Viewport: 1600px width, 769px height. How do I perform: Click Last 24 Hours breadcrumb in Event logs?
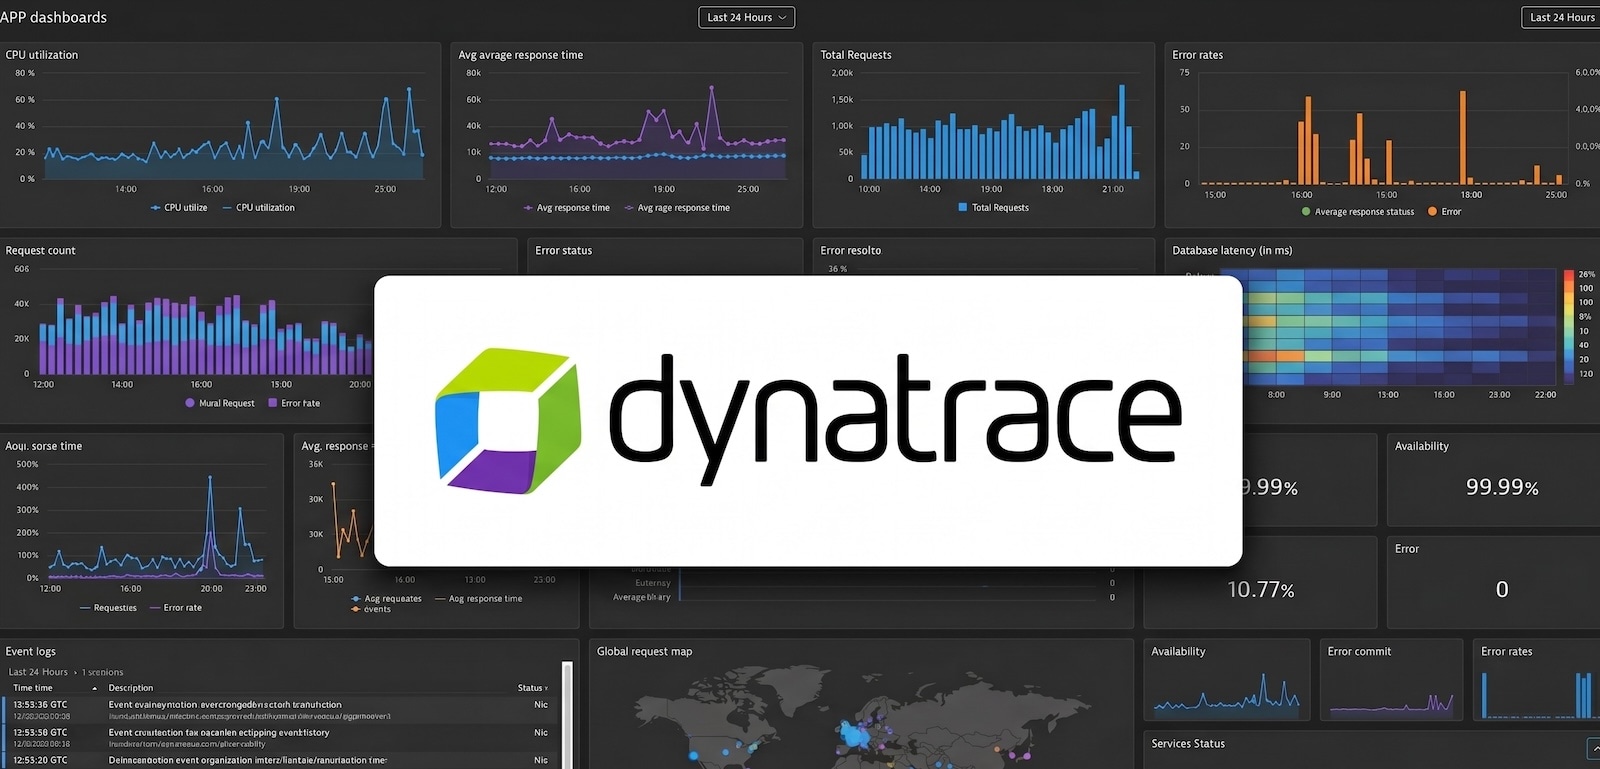[38, 672]
